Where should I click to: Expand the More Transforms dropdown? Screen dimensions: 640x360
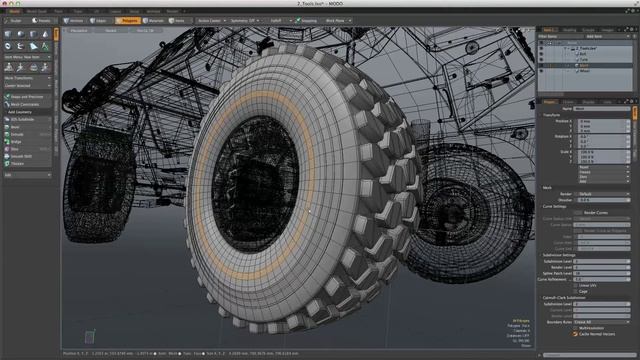click(27, 78)
